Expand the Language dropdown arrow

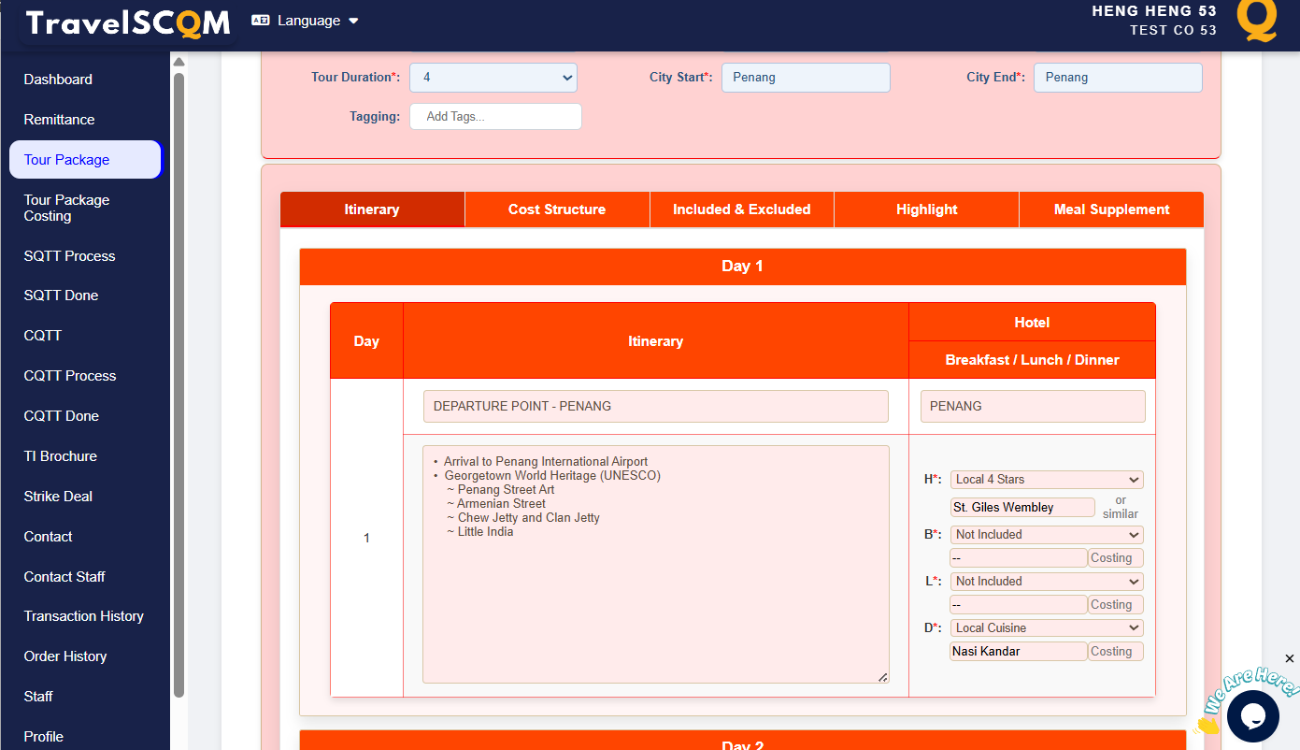pyautogui.click(x=353, y=21)
